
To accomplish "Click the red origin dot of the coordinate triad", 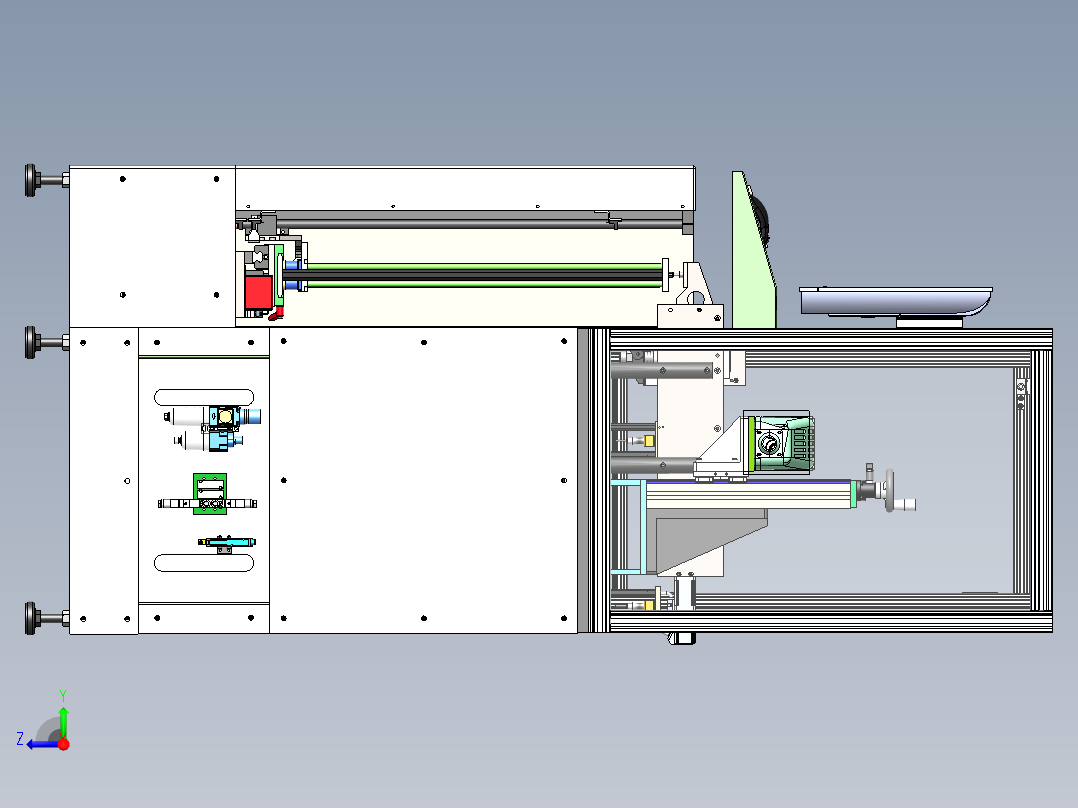I will coord(64,744).
